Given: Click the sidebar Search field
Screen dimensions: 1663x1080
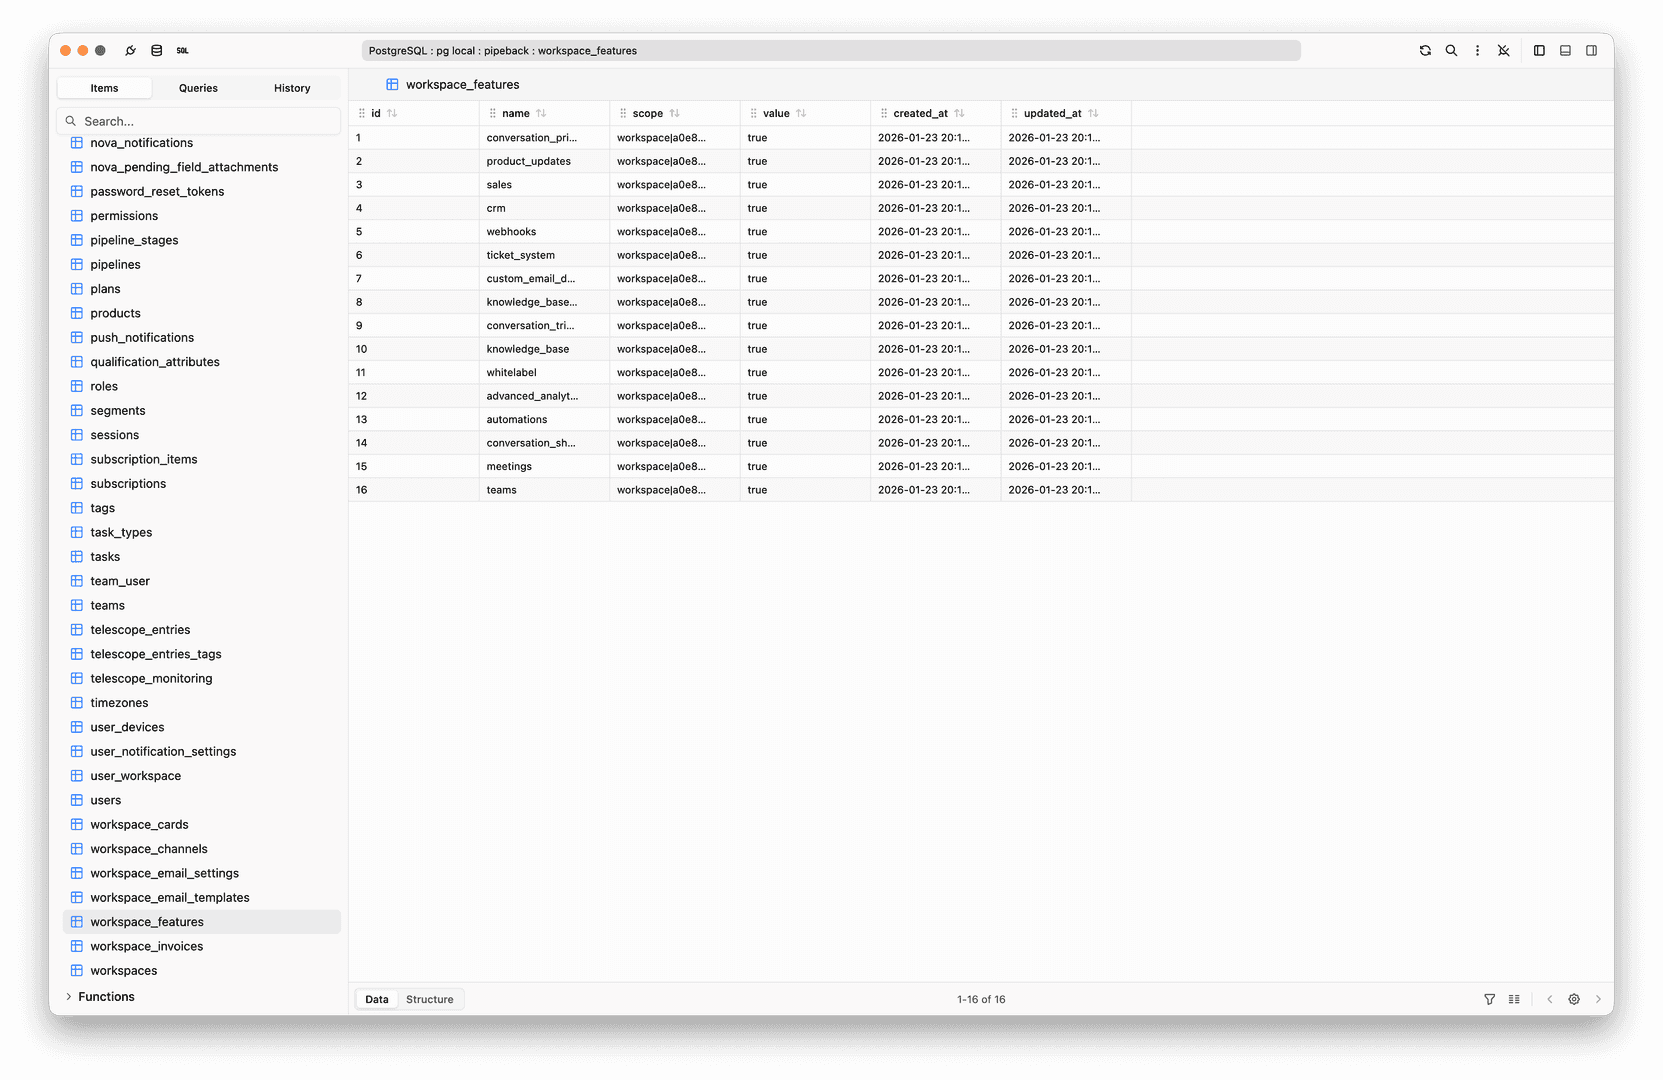Looking at the screenshot, I should [x=200, y=121].
